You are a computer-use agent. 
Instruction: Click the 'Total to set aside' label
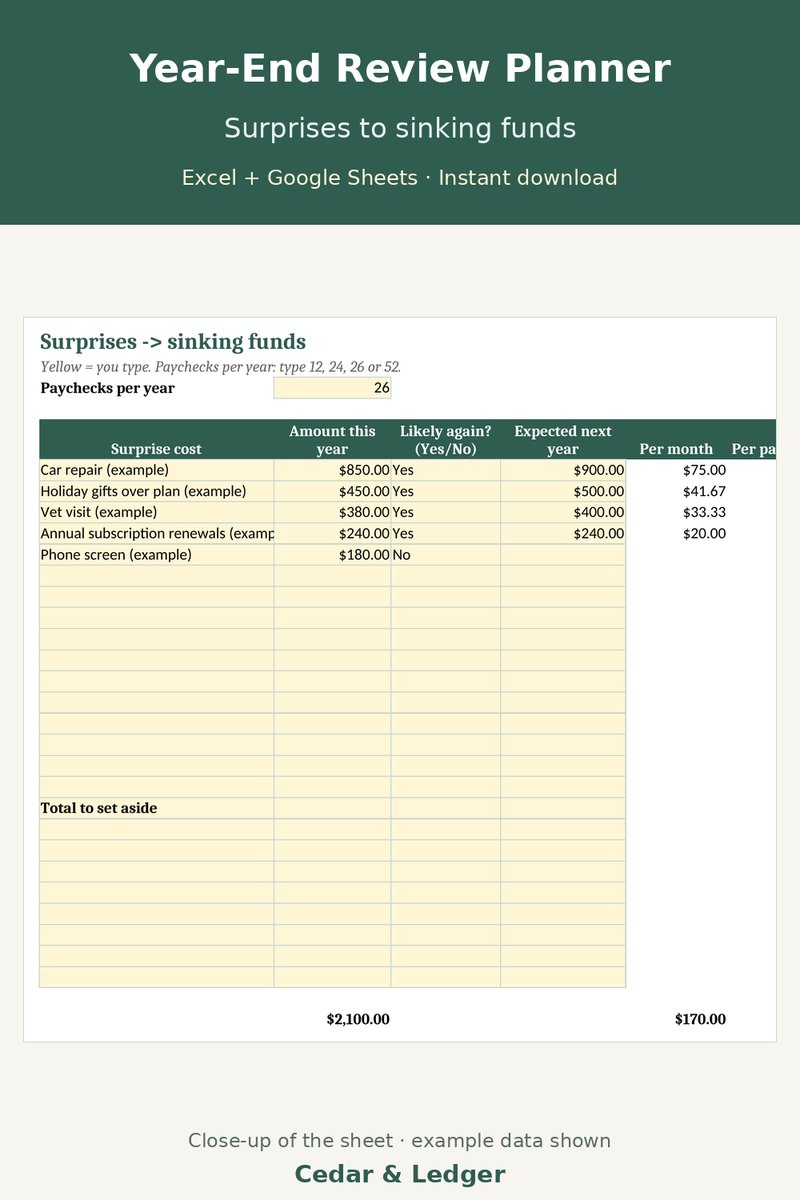(x=99, y=808)
